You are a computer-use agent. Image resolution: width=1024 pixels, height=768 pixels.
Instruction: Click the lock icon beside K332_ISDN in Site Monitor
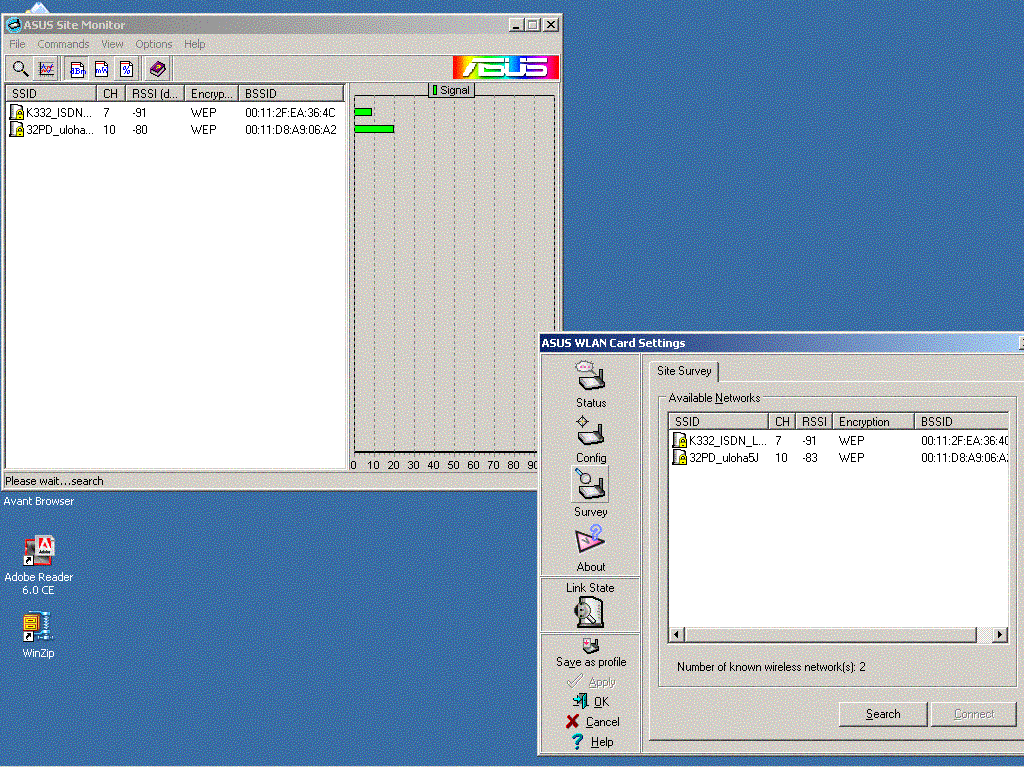[x=16, y=112]
